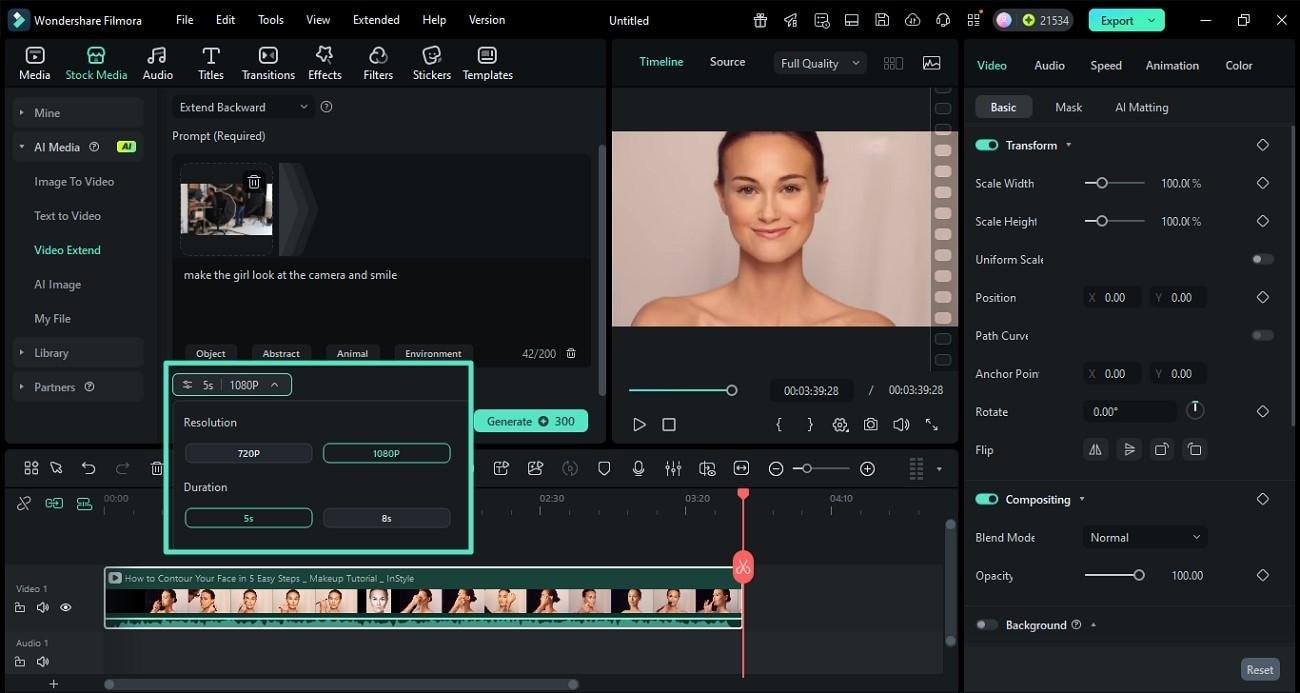Toggle Uniform Scale in the Transform panel
This screenshot has height=693, width=1300.
coord(1261,259)
